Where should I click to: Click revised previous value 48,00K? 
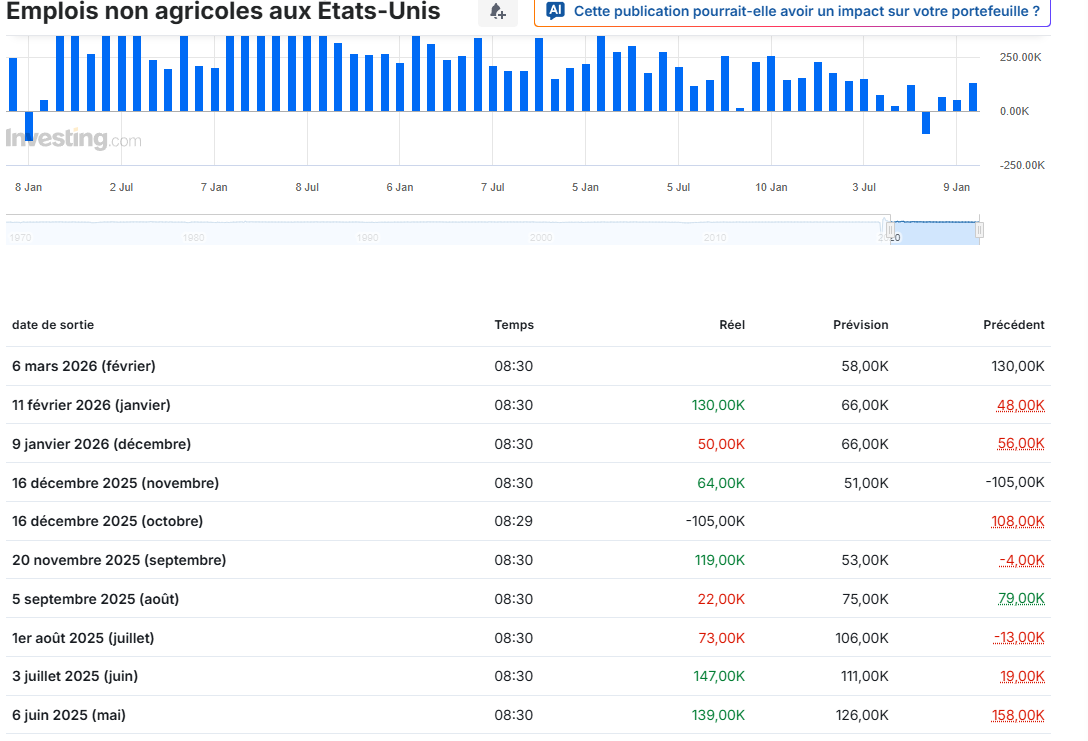click(x=1020, y=405)
